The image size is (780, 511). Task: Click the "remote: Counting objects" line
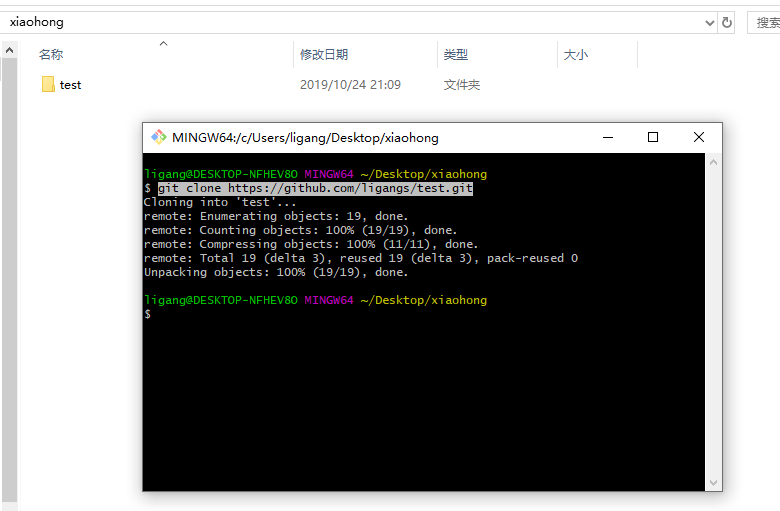coord(300,230)
